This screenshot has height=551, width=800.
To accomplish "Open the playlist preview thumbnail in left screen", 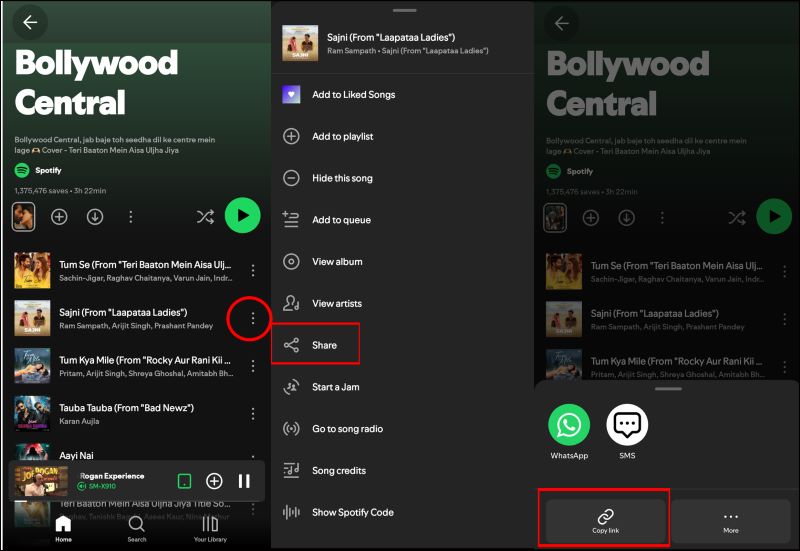I will point(23,217).
